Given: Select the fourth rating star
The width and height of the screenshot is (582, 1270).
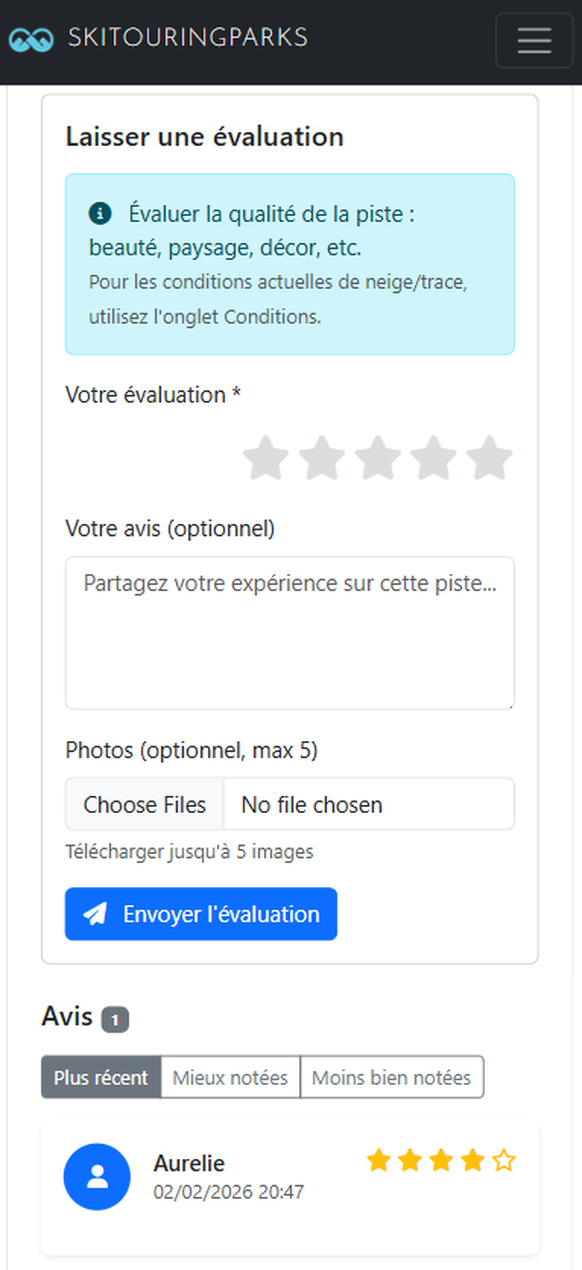Looking at the screenshot, I should click(433, 458).
